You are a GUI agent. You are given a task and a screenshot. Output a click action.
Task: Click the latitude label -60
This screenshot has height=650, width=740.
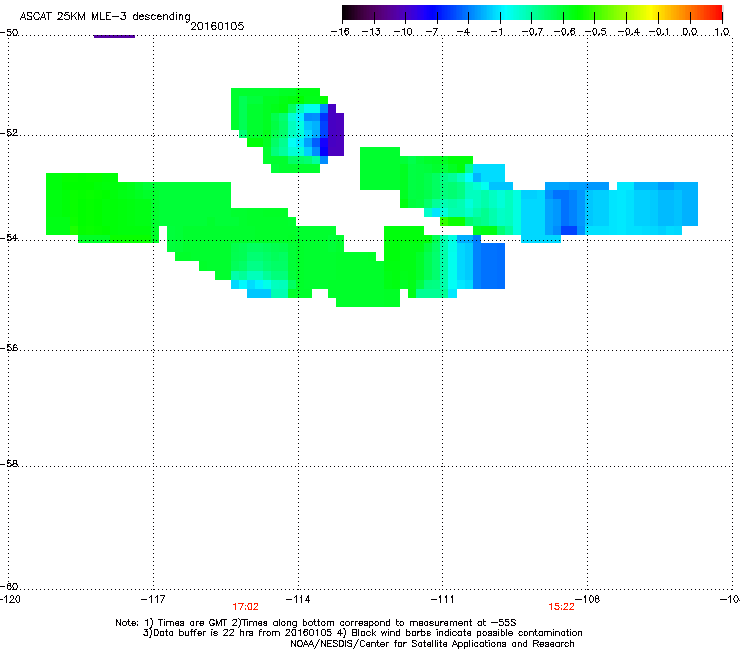[x=9, y=586]
